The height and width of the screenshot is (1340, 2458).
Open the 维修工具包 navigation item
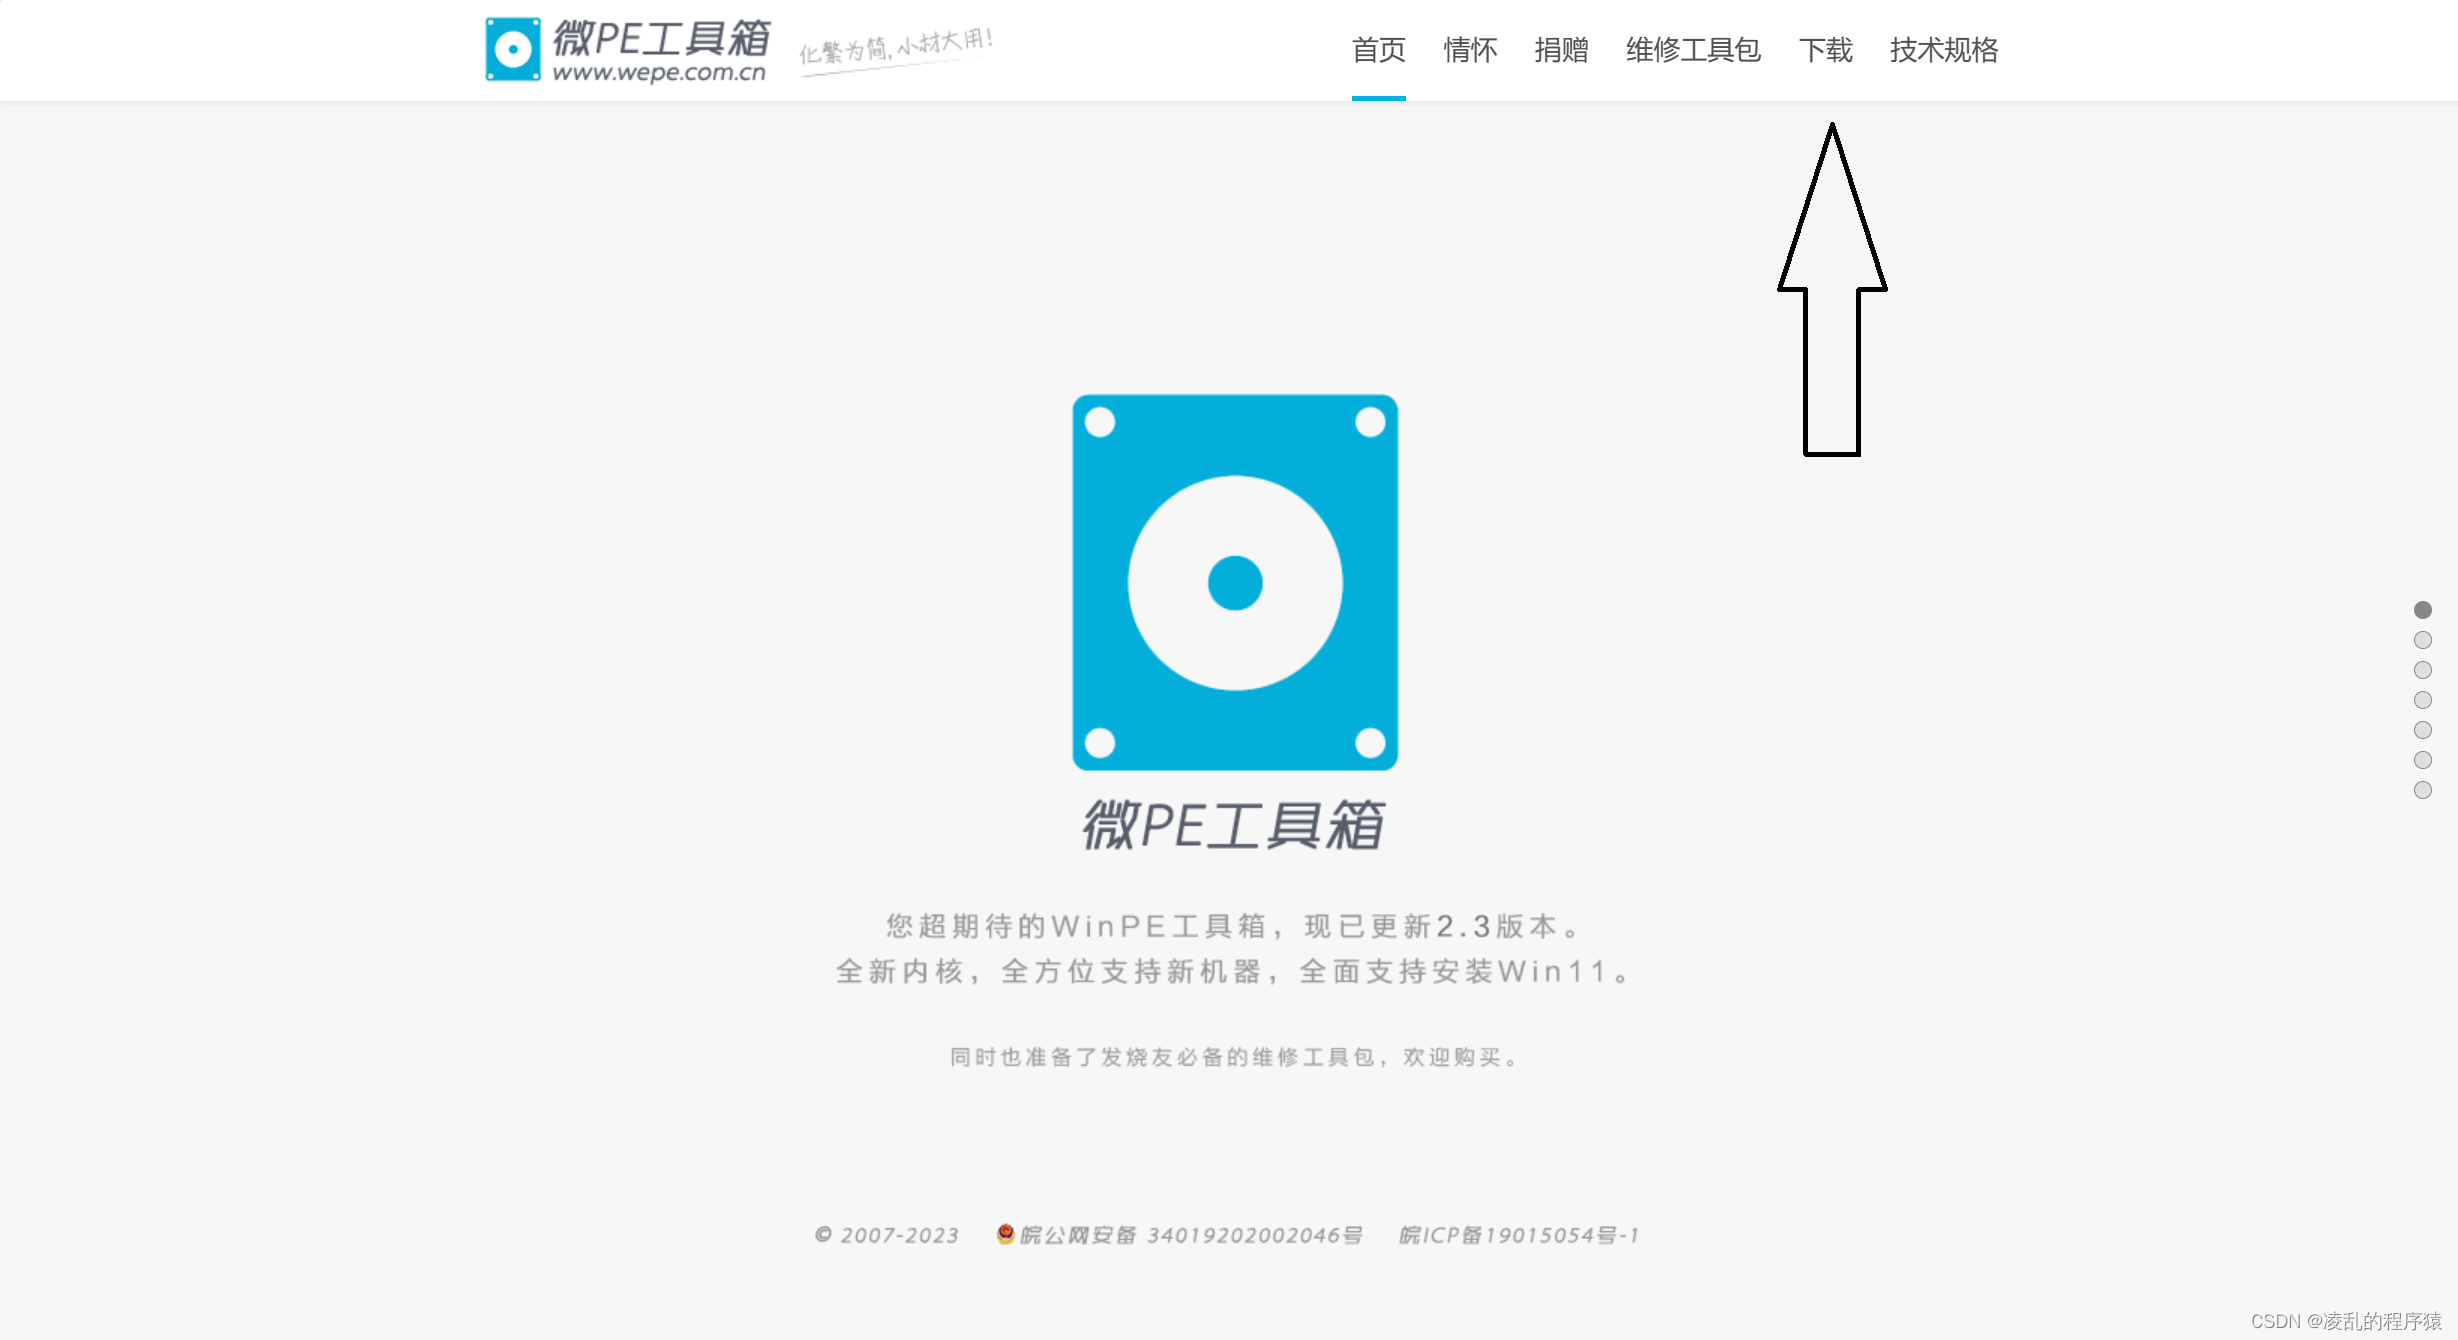pyautogui.click(x=1693, y=50)
